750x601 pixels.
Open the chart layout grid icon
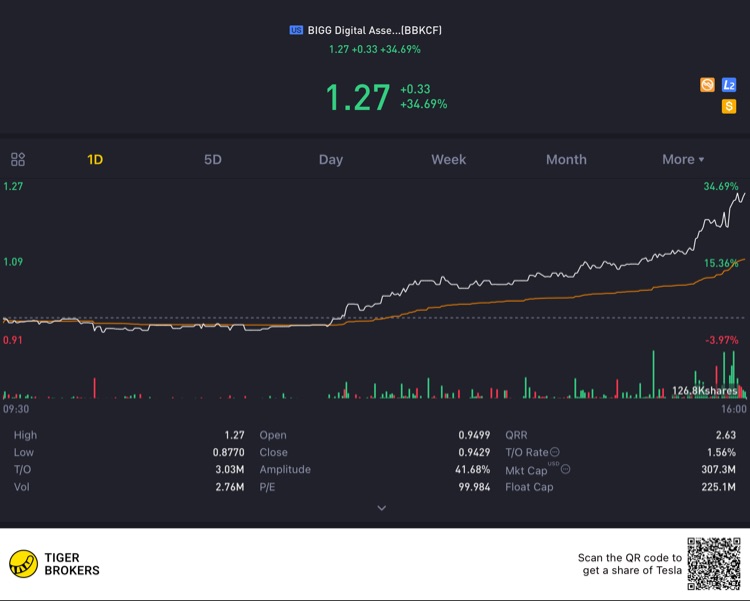(x=18, y=159)
